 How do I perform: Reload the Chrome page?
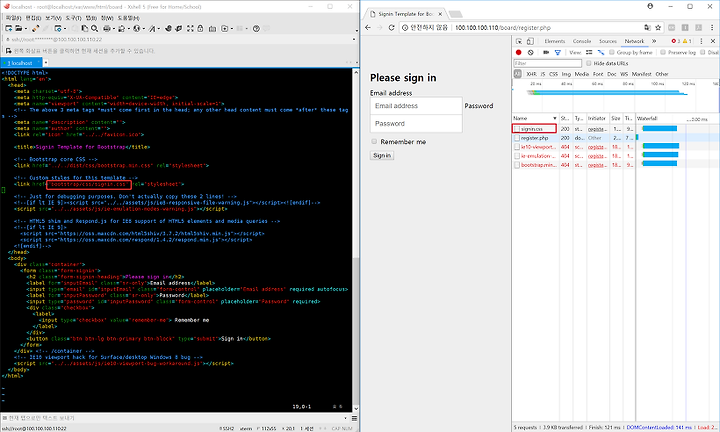[x=391, y=28]
